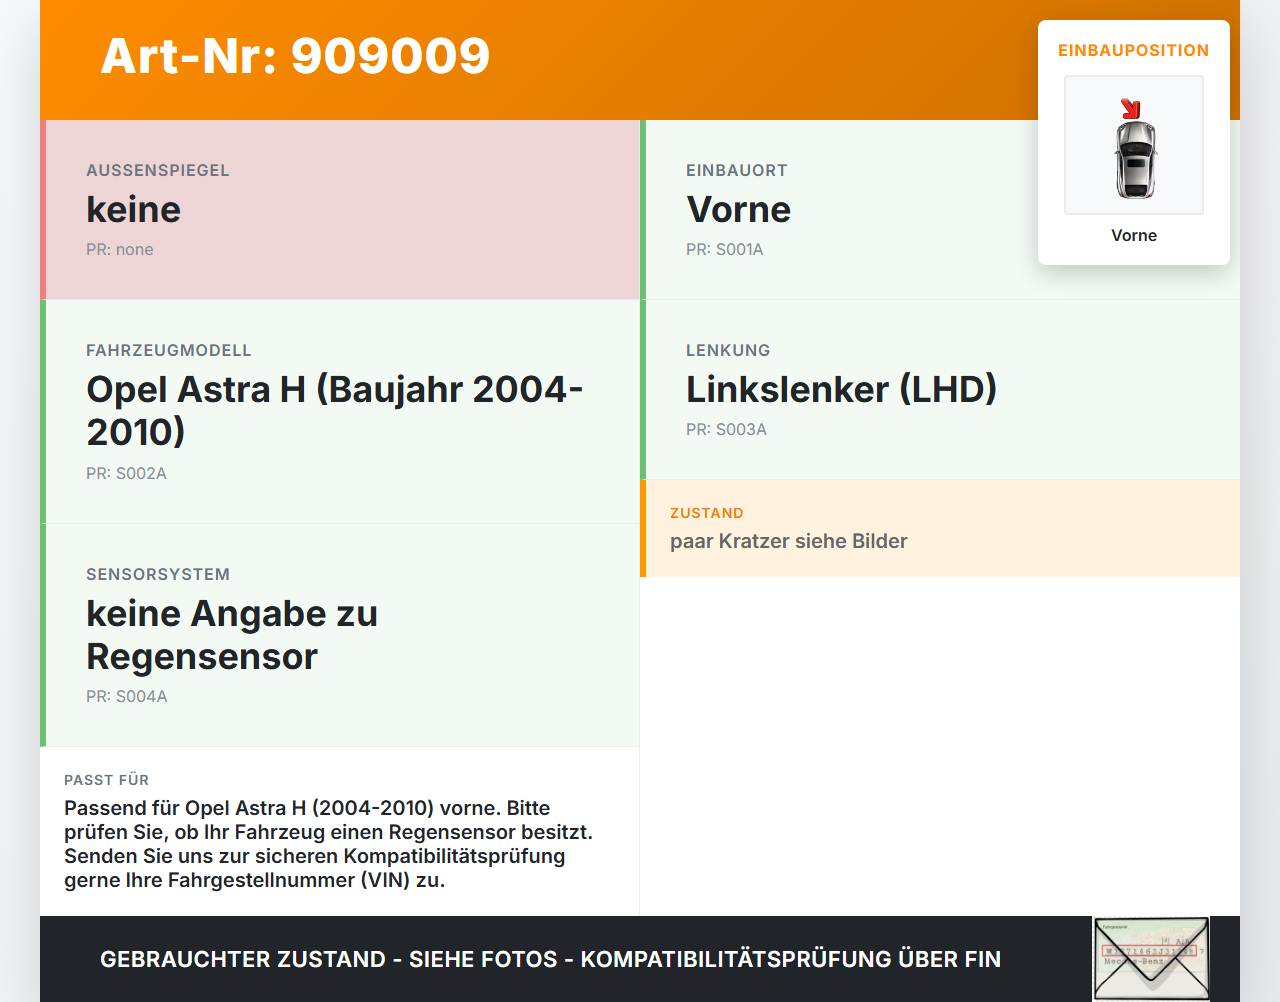Image resolution: width=1280 pixels, height=1002 pixels.
Task: Click the PR: S003A code
Action: tap(727, 429)
